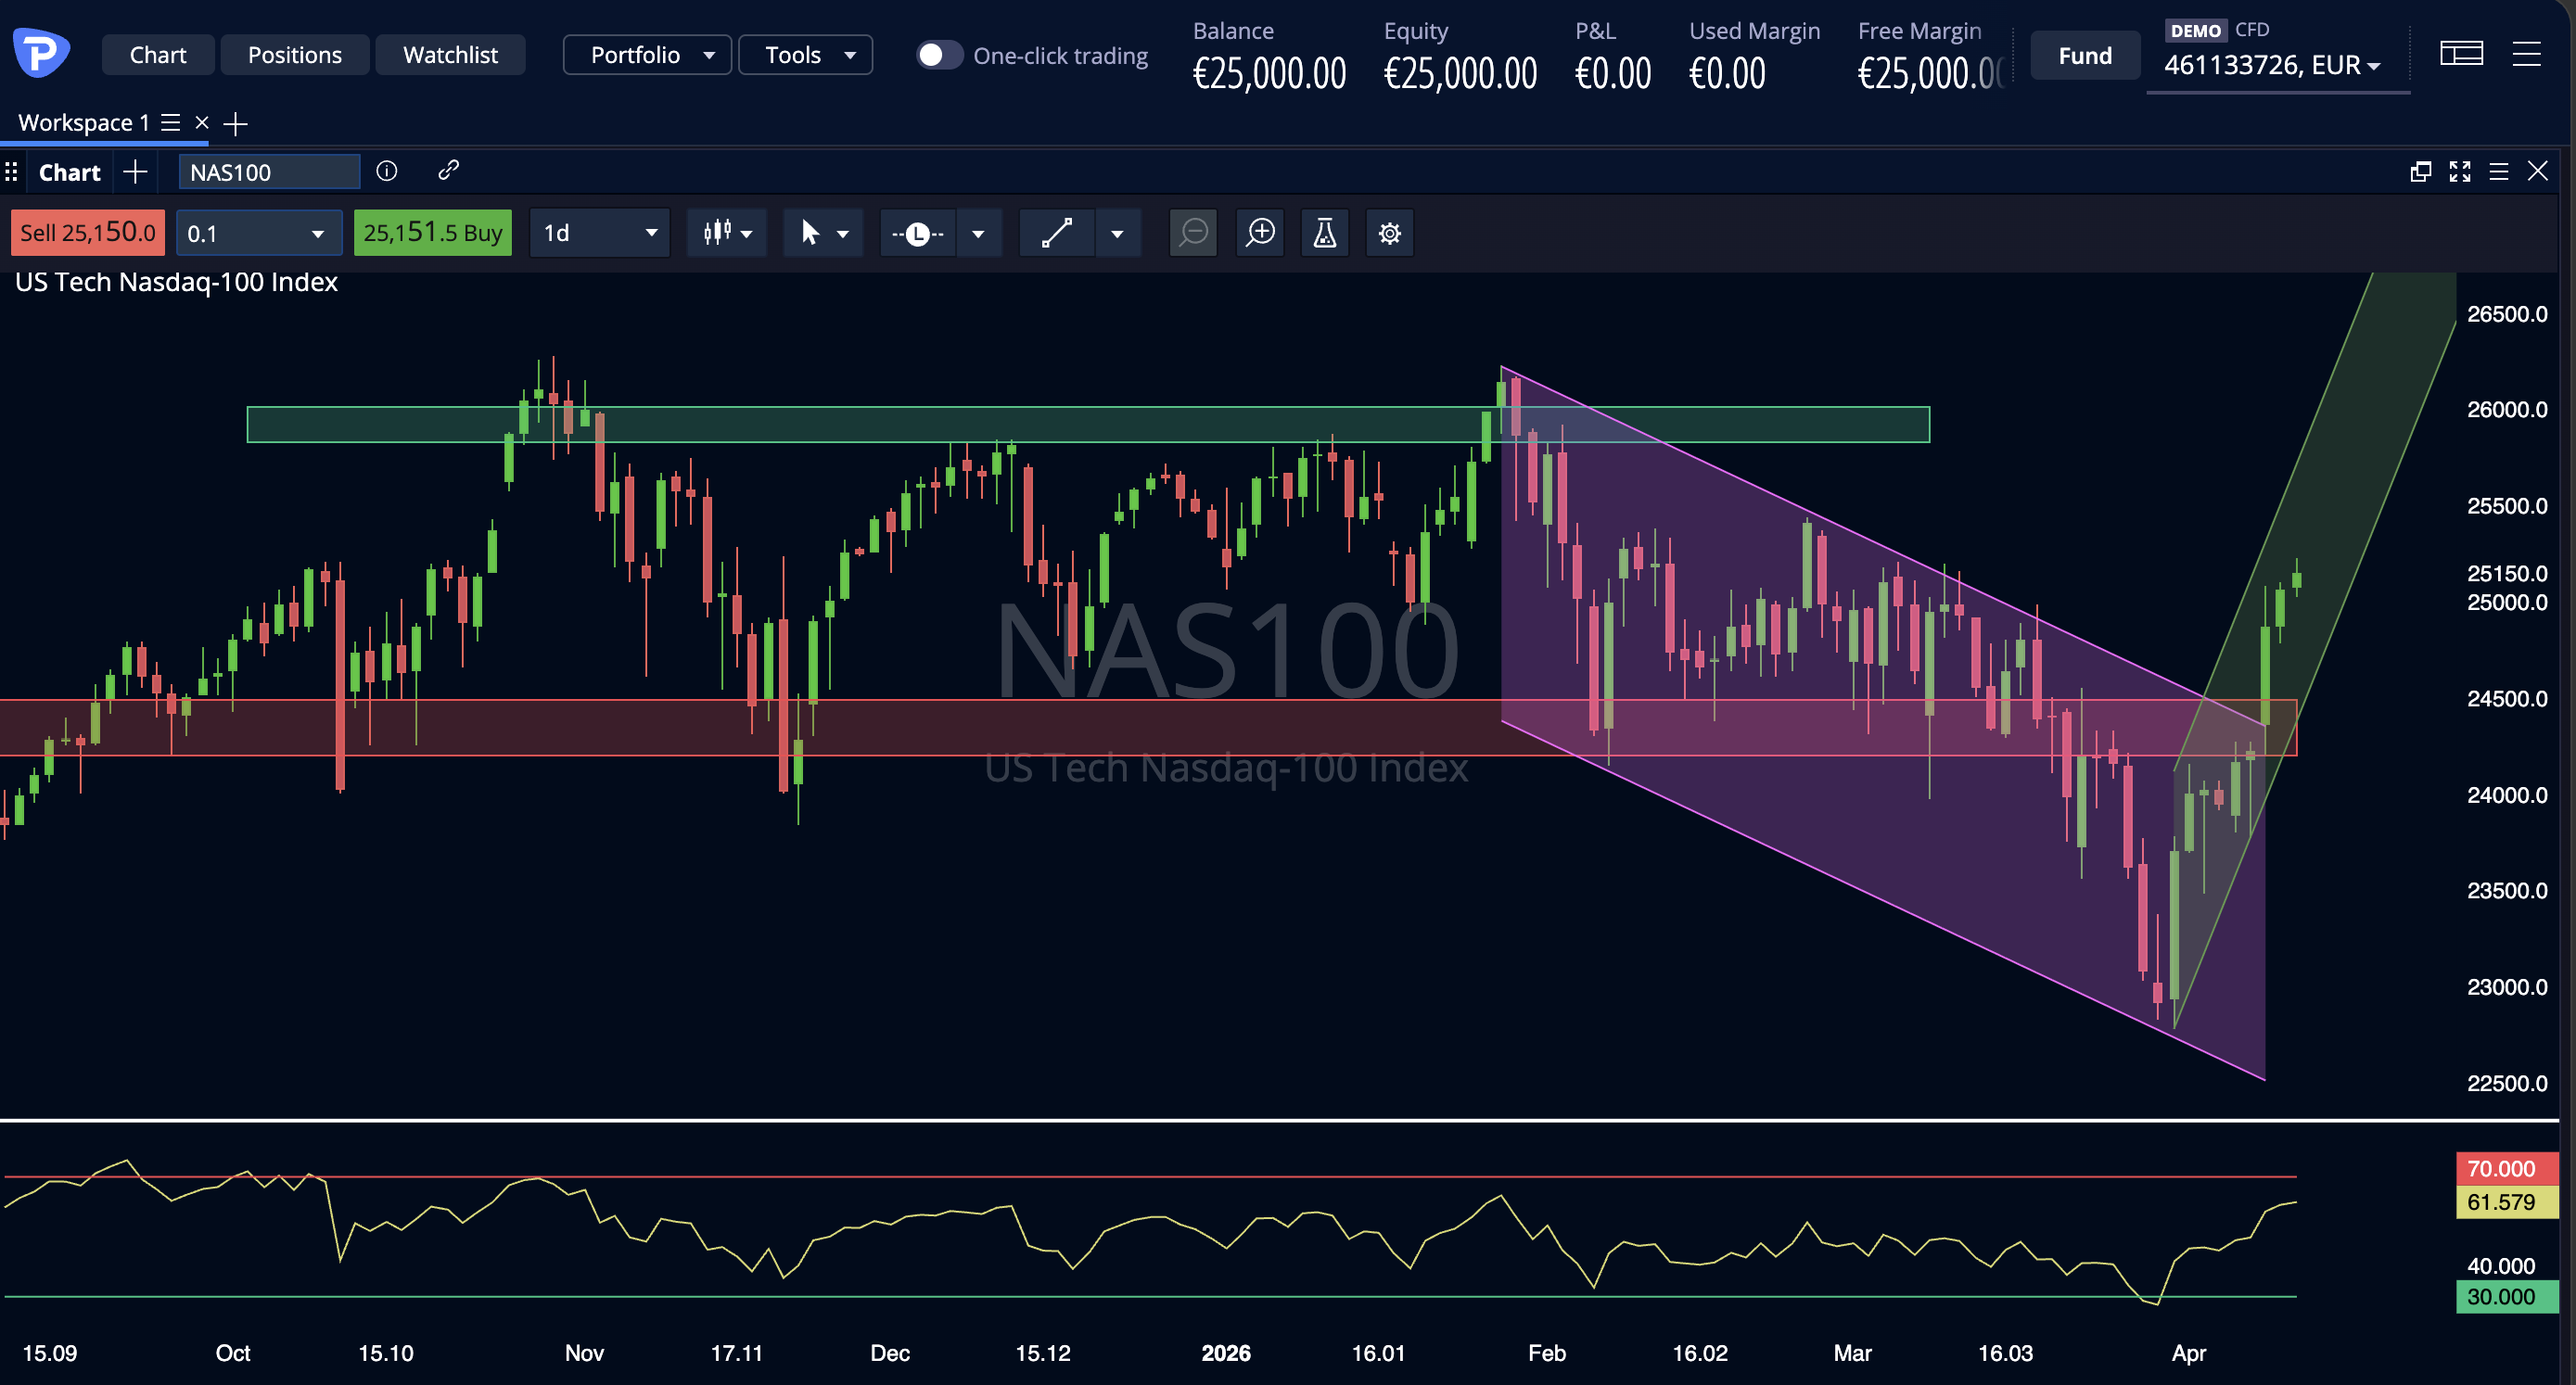Expand the 0.1 volume dropdown
This screenshot has height=1385, width=2576.
click(258, 233)
